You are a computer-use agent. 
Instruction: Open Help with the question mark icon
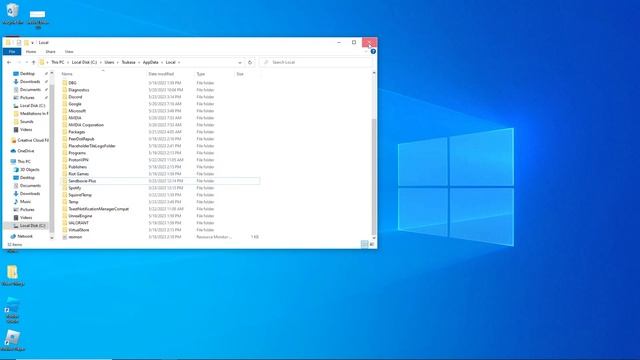[373, 52]
